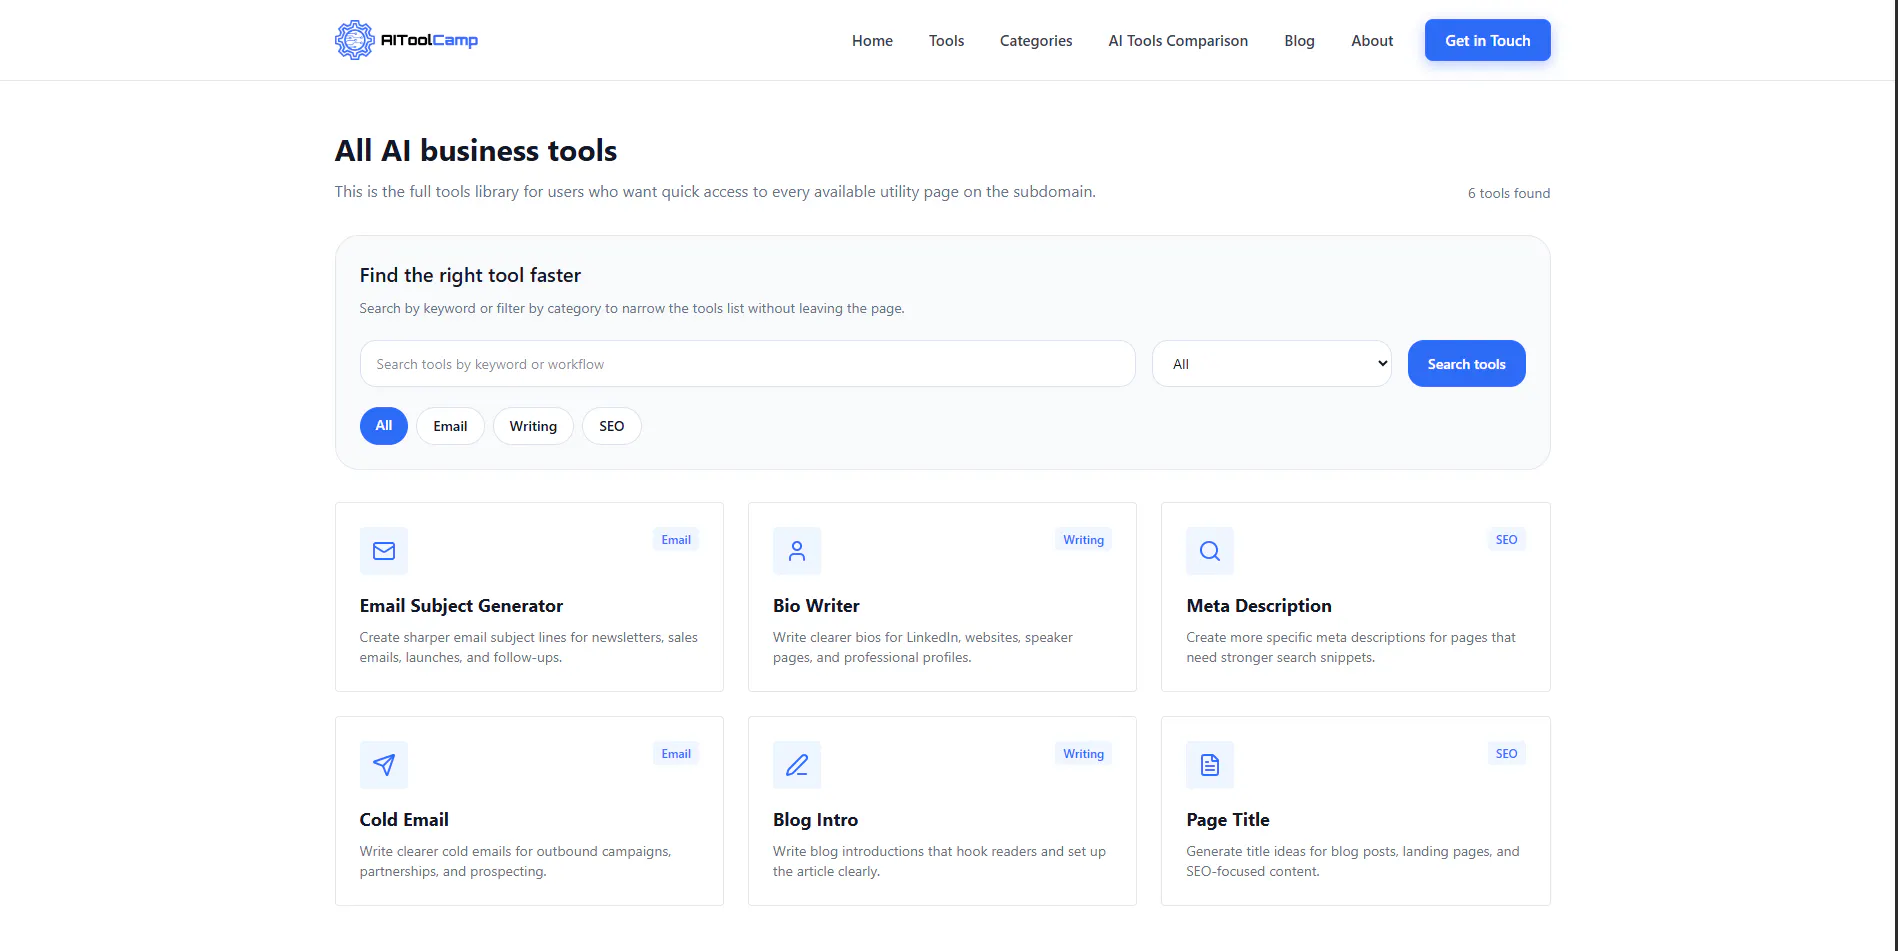Click the 'Find the right tool faster' heading

click(470, 275)
